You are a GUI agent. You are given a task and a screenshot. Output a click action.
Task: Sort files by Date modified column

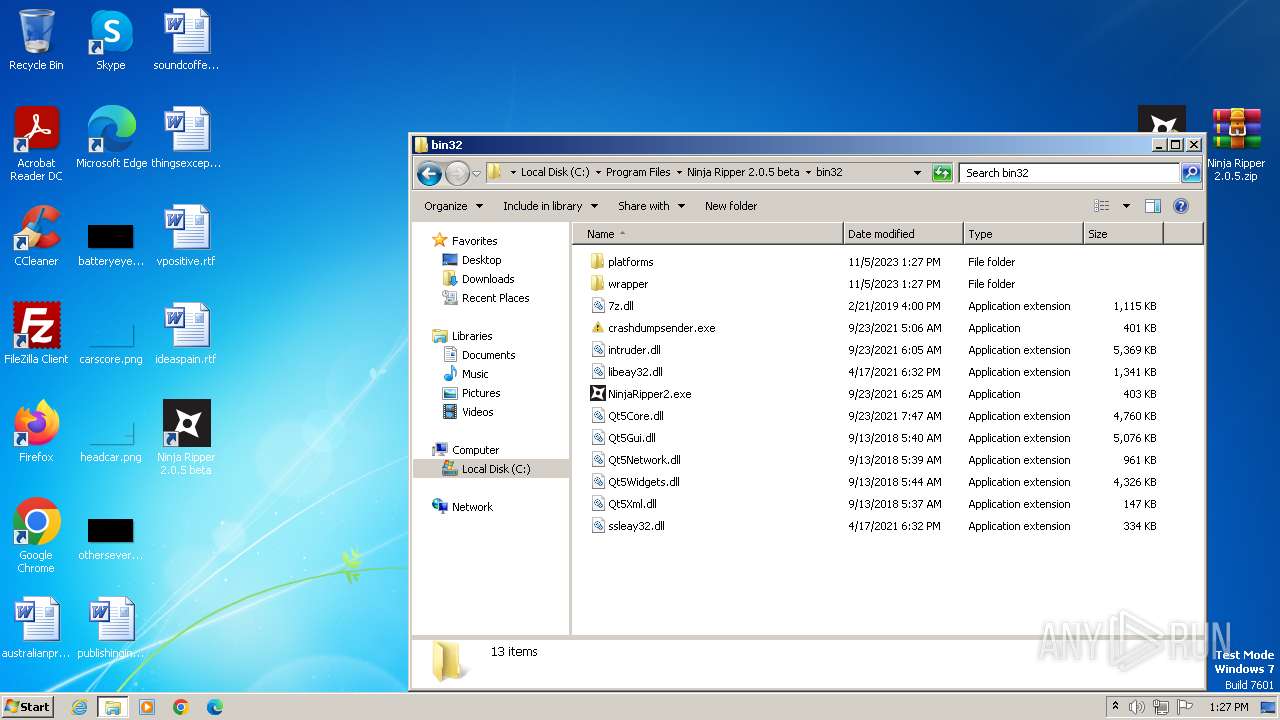903,234
